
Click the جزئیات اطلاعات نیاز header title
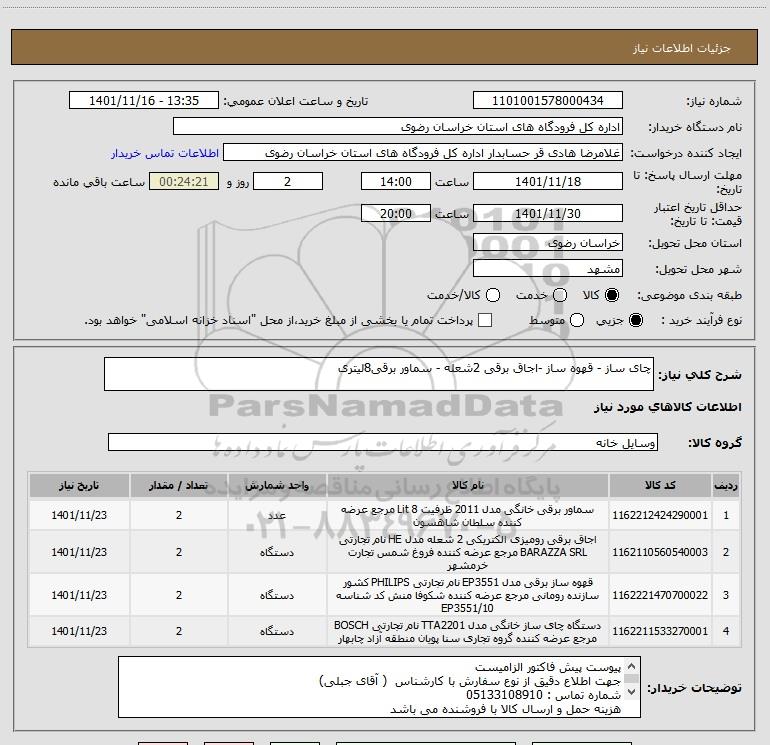pos(682,48)
